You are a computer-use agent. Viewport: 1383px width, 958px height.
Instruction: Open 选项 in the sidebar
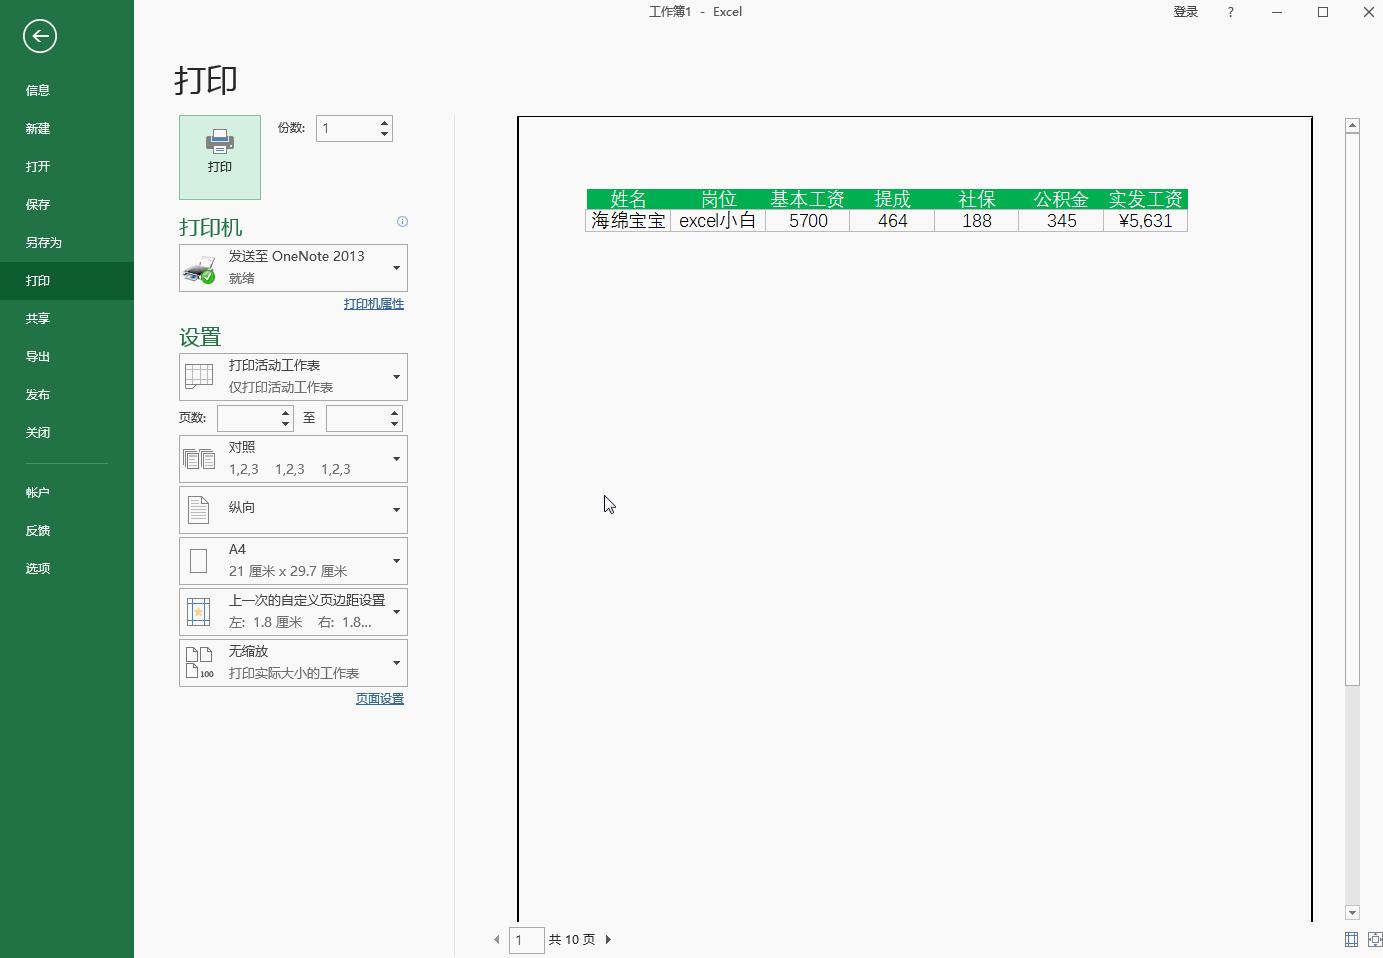pyautogui.click(x=67, y=569)
